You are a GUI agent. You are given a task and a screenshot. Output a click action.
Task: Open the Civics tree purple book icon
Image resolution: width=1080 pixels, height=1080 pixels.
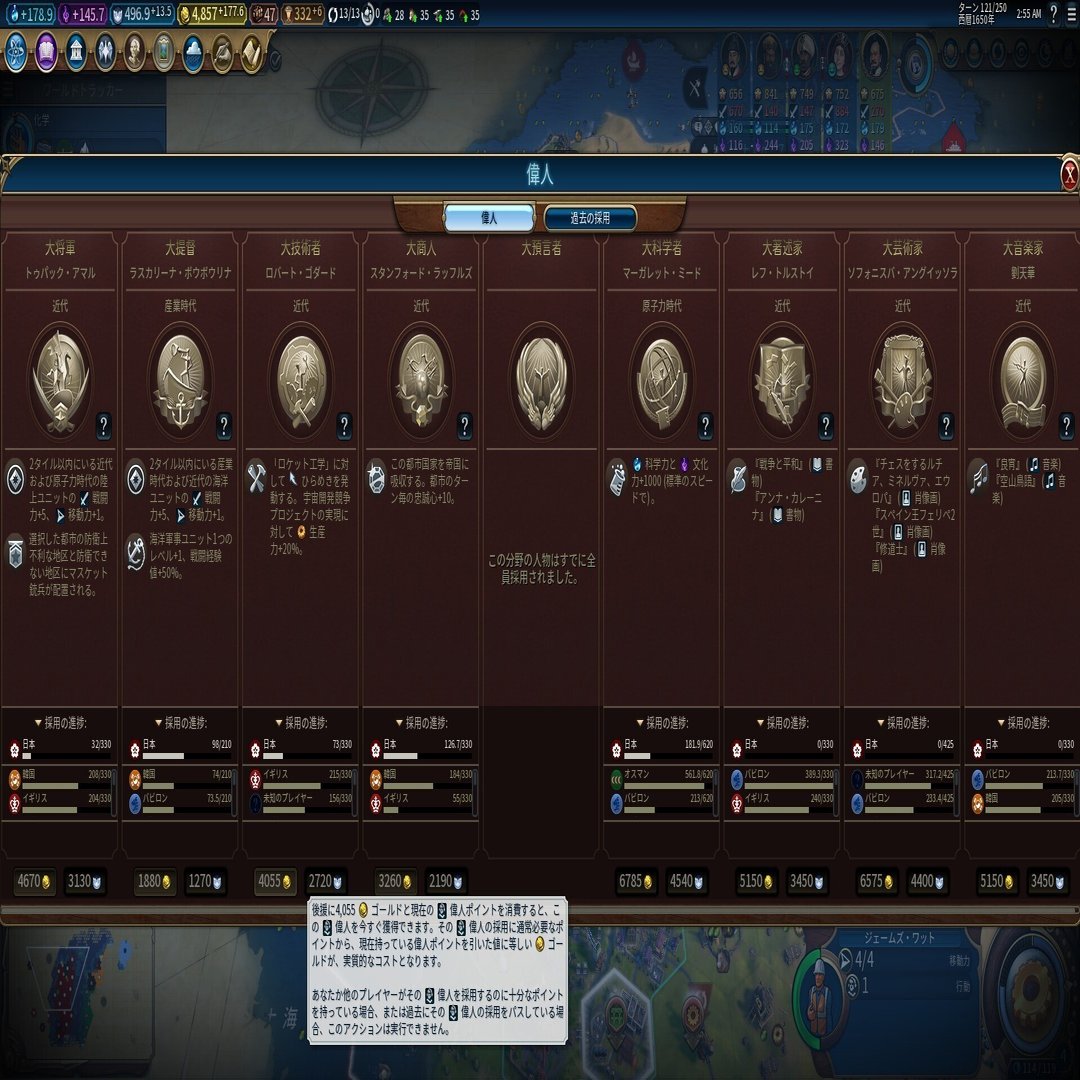coord(45,53)
